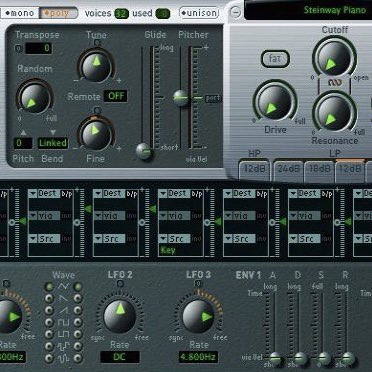Pick rising sawtooth wave for LFO 2
Screen dimensions: 372x372
tap(78, 310)
